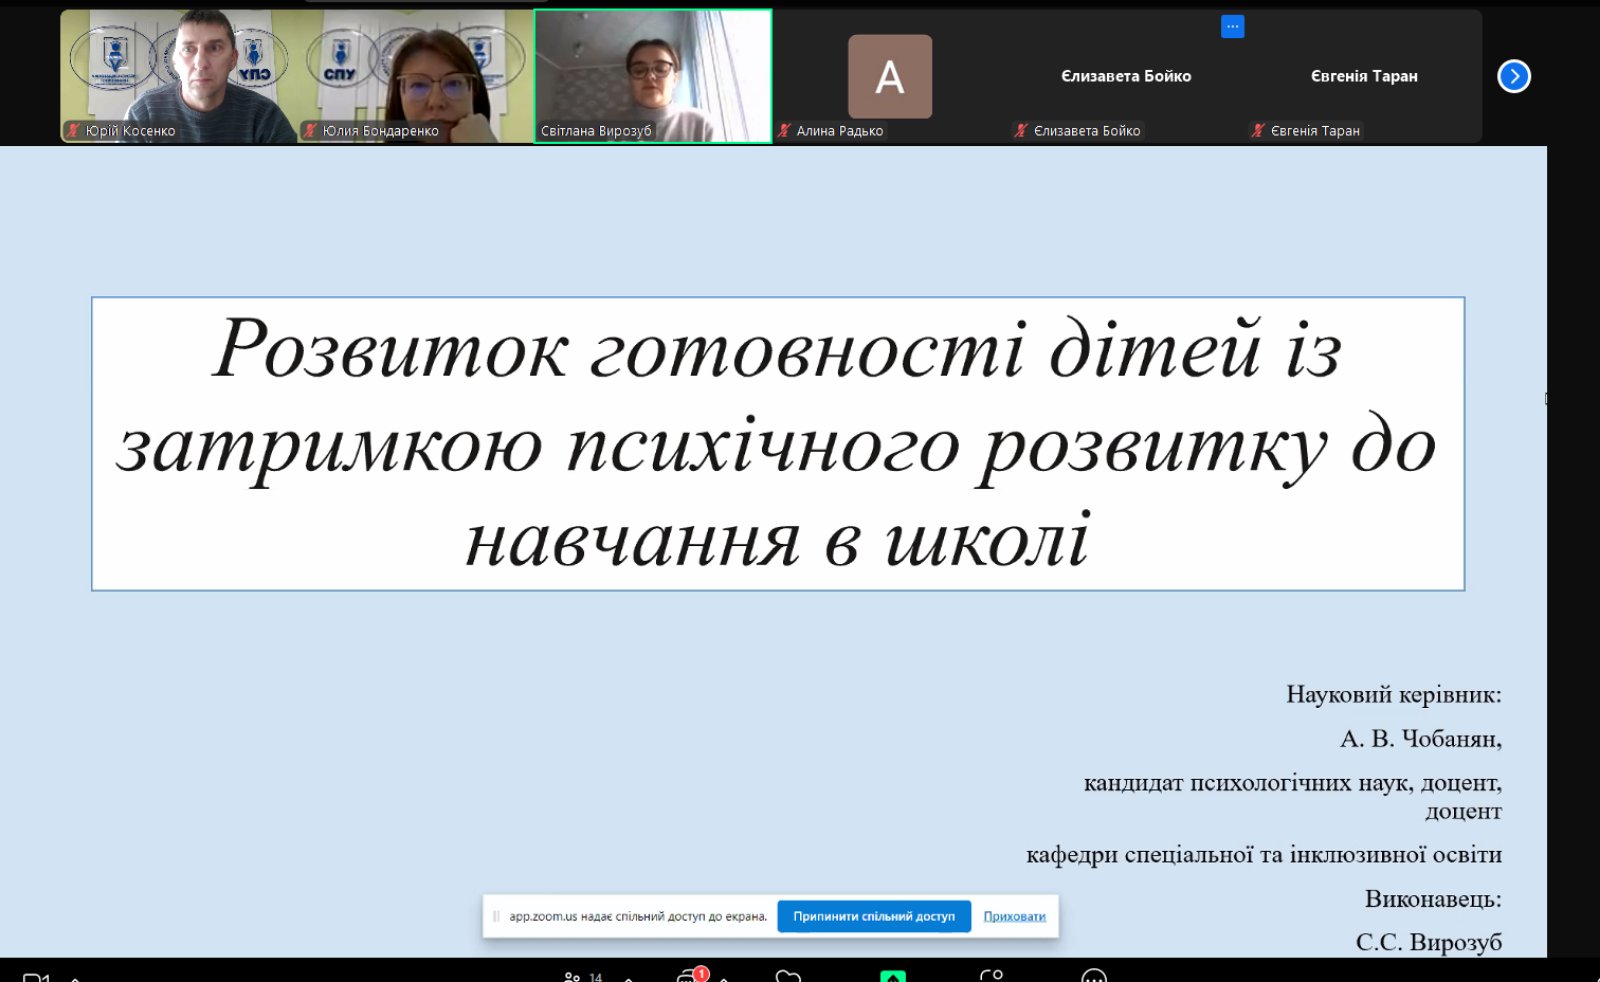Viewport: 1600px width, 982px height.
Task: Select Євгенія Таран's participant tile
Action: coord(1363,76)
